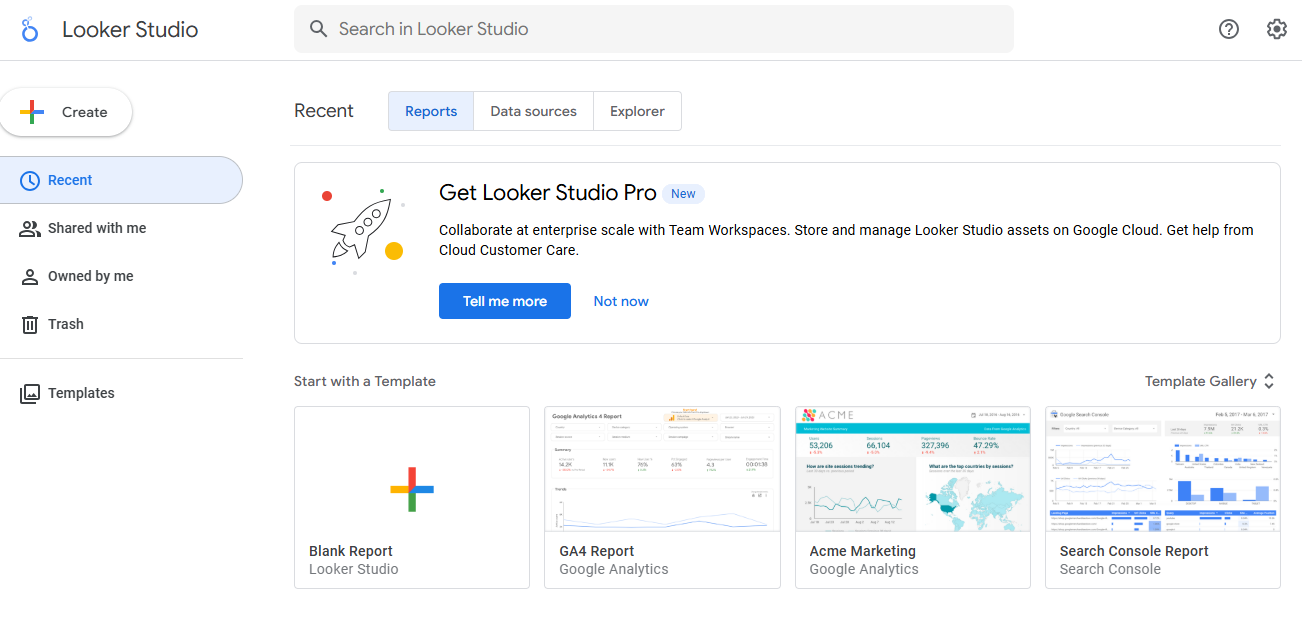This screenshot has width=1302, height=621.
Task: Click the person icon for Owned by me
Action: click(x=30, y=277)
